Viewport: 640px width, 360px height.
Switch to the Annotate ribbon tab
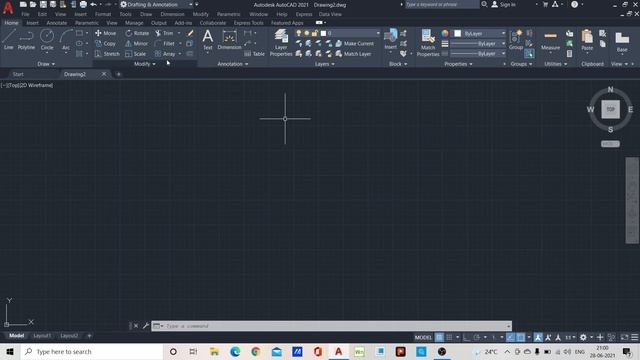pyautogui.click(x=56, y=23)
